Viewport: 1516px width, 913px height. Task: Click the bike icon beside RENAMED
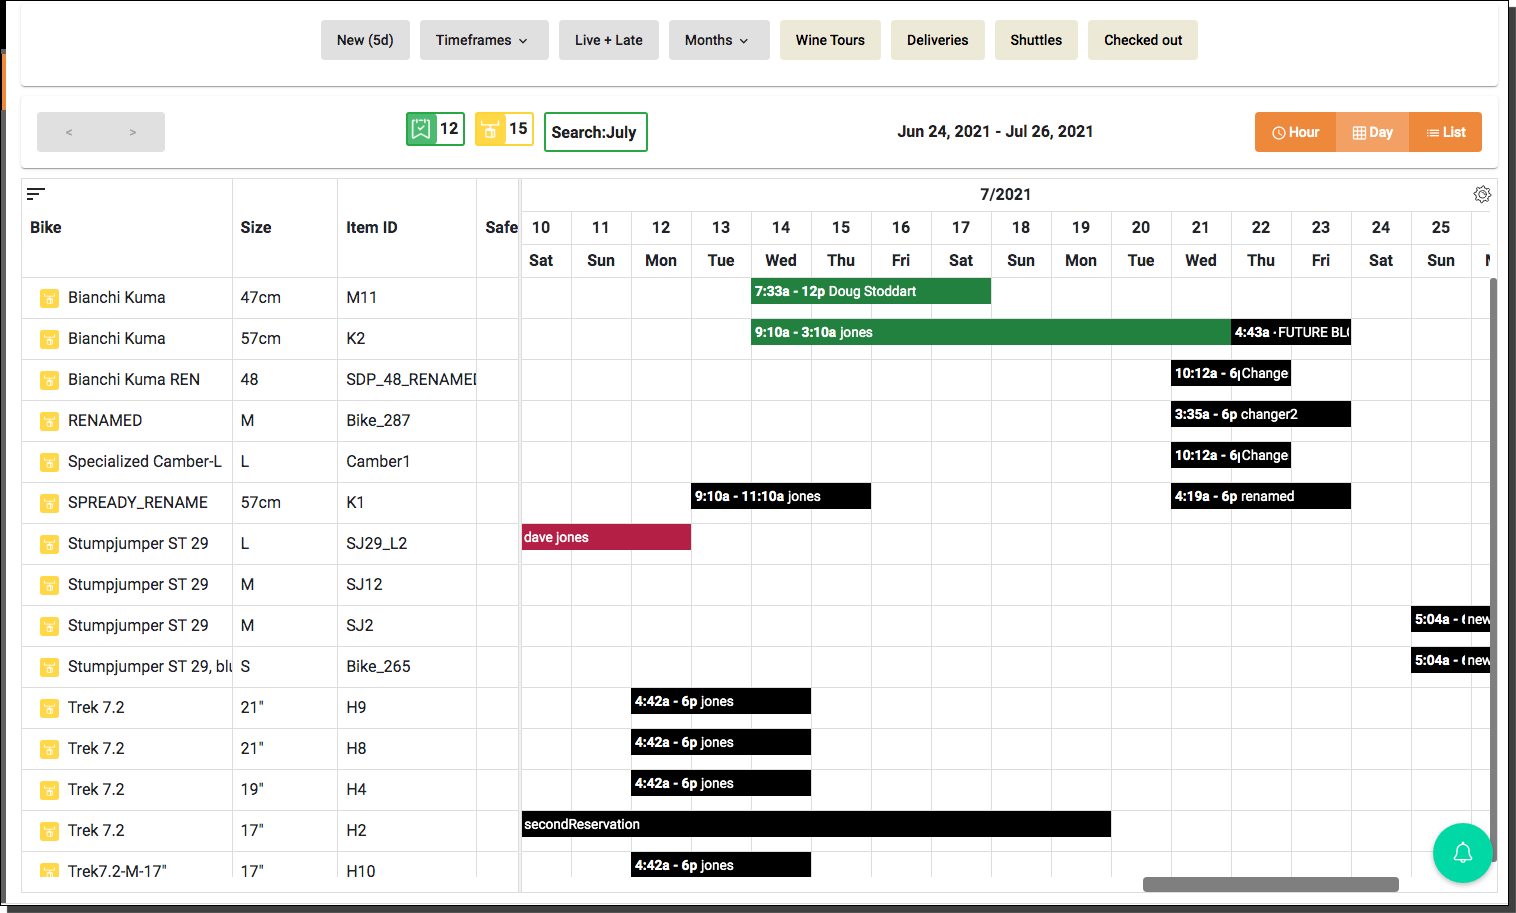tap(49, 421)
